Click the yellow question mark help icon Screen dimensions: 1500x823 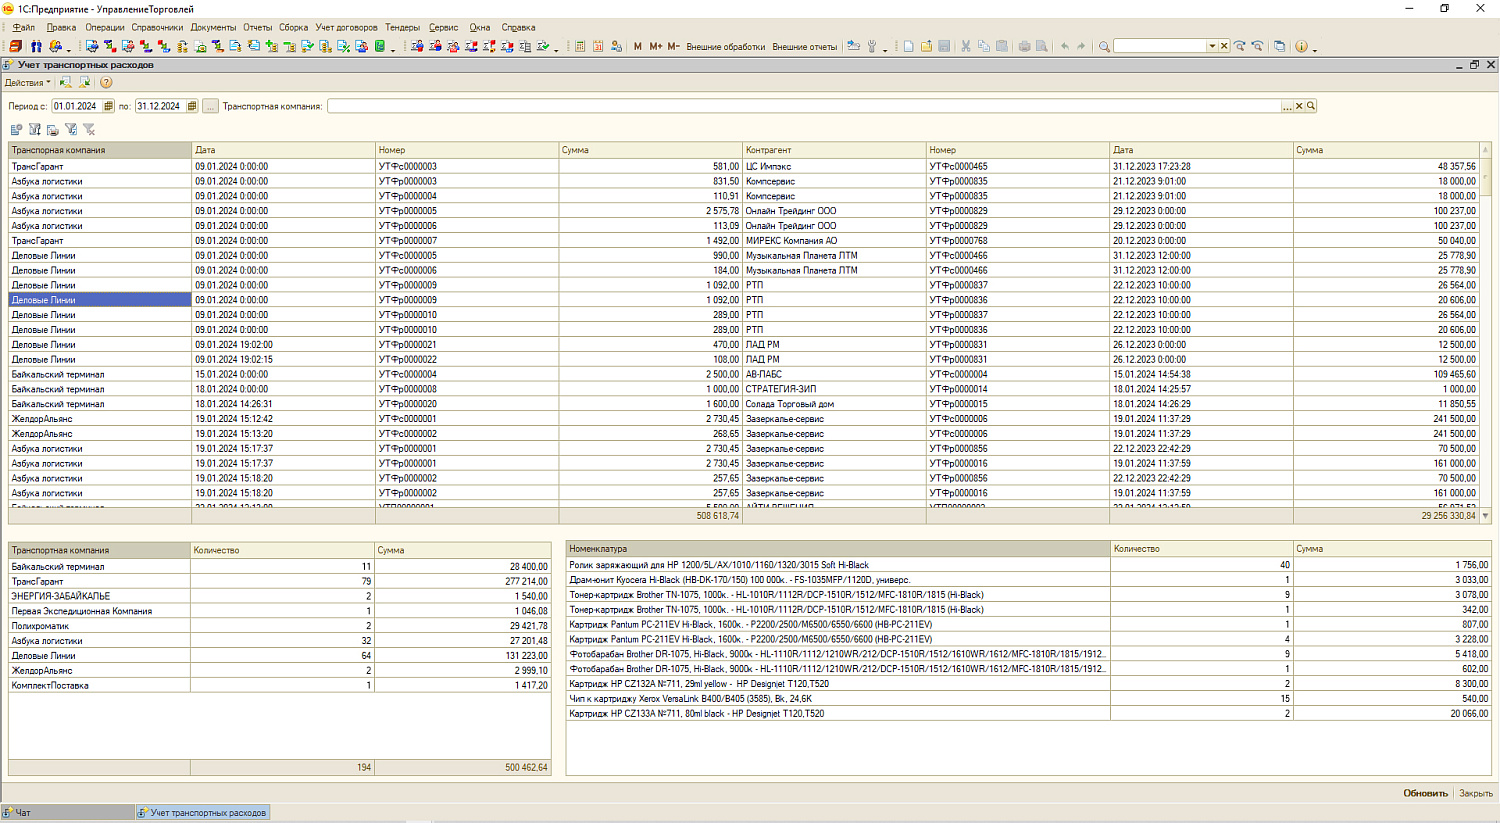tap(106, 82)
